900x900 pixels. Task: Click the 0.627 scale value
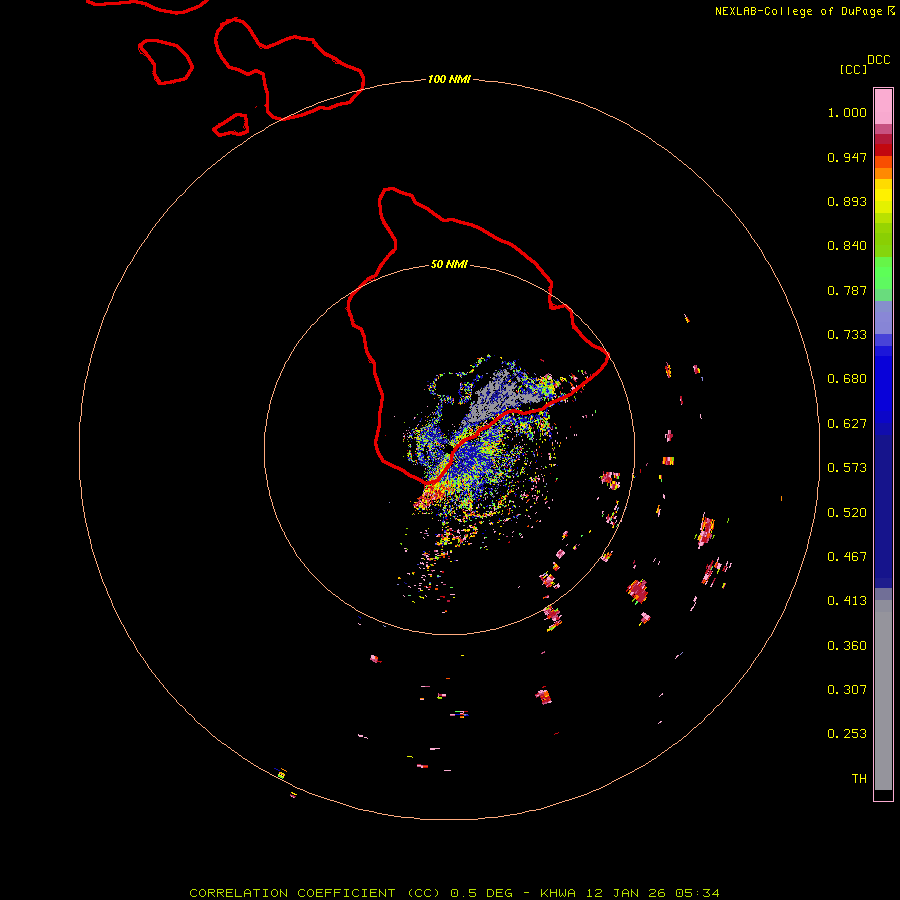847,424
